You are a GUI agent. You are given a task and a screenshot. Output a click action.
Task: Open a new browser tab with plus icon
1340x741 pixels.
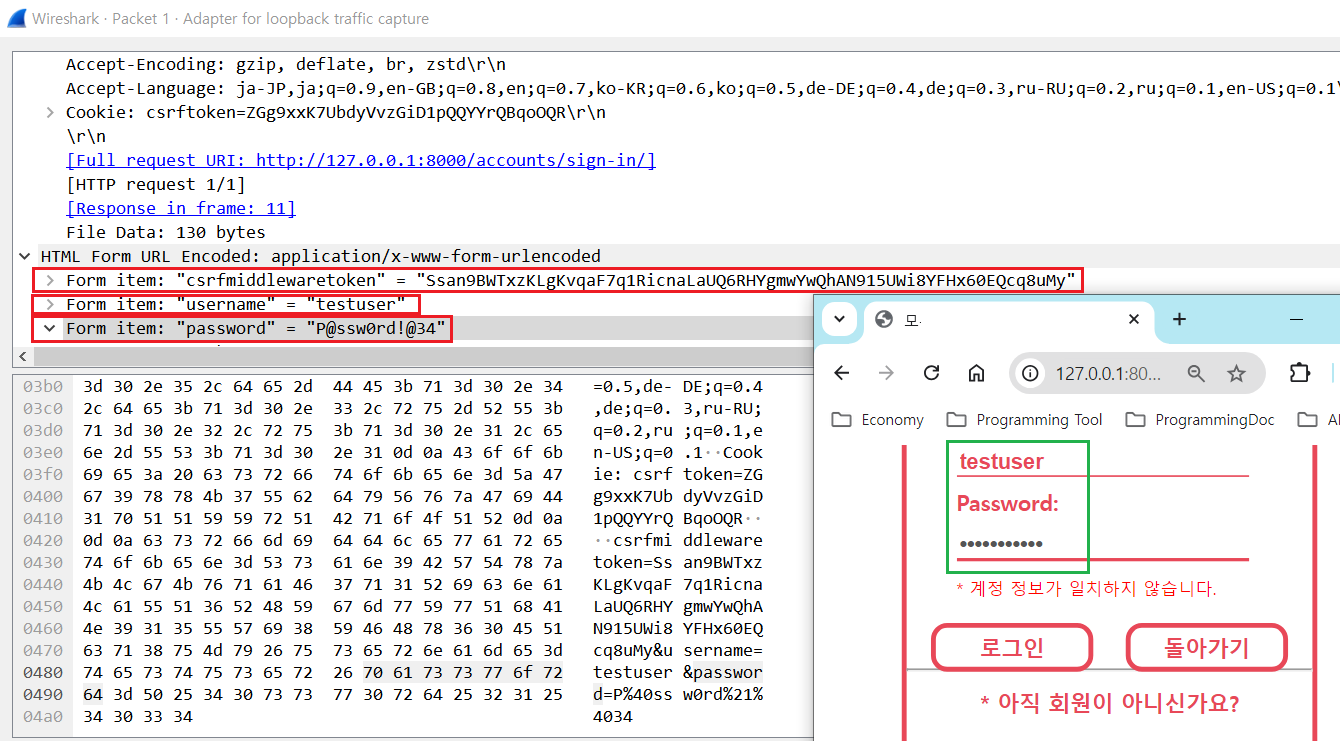[1179, 319]
